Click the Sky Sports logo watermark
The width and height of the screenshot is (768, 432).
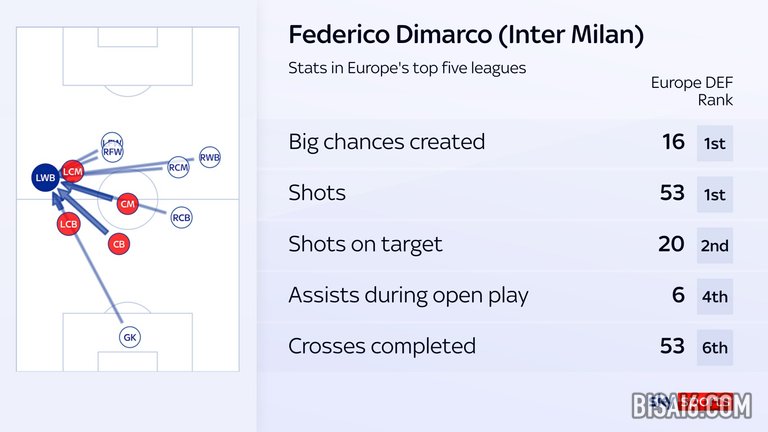coord(692,403)
